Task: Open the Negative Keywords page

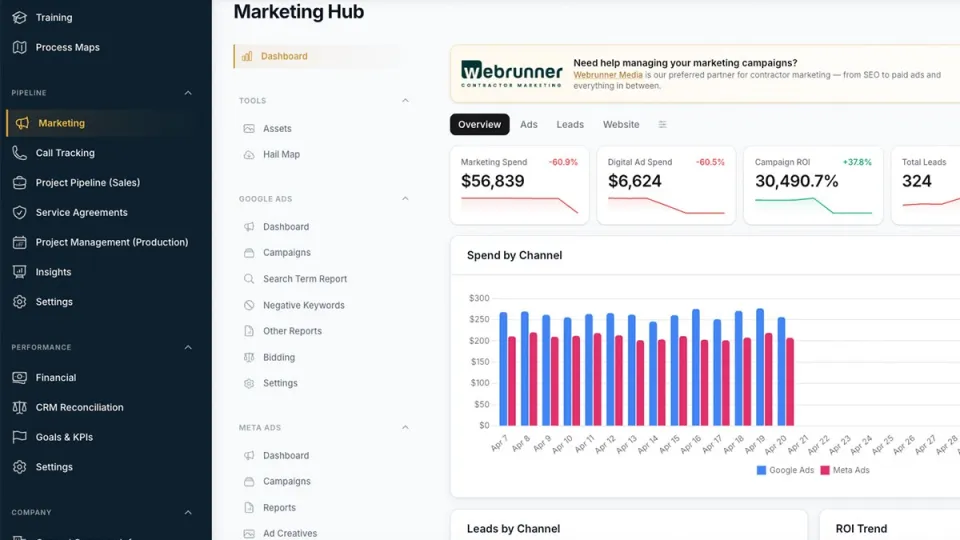Action: click(304, 305)
